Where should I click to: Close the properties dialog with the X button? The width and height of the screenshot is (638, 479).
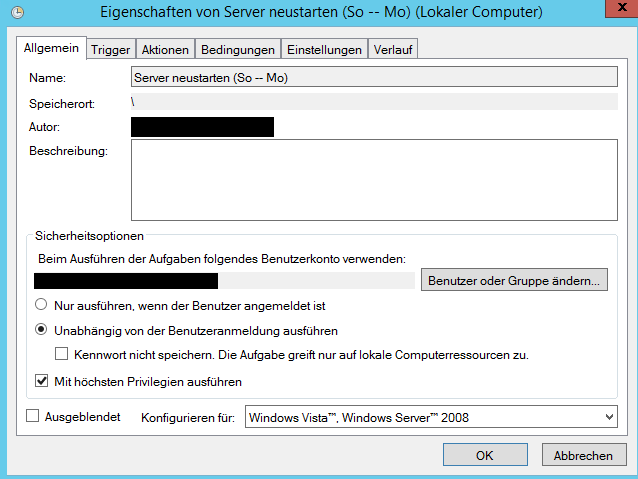pos(622,8)
